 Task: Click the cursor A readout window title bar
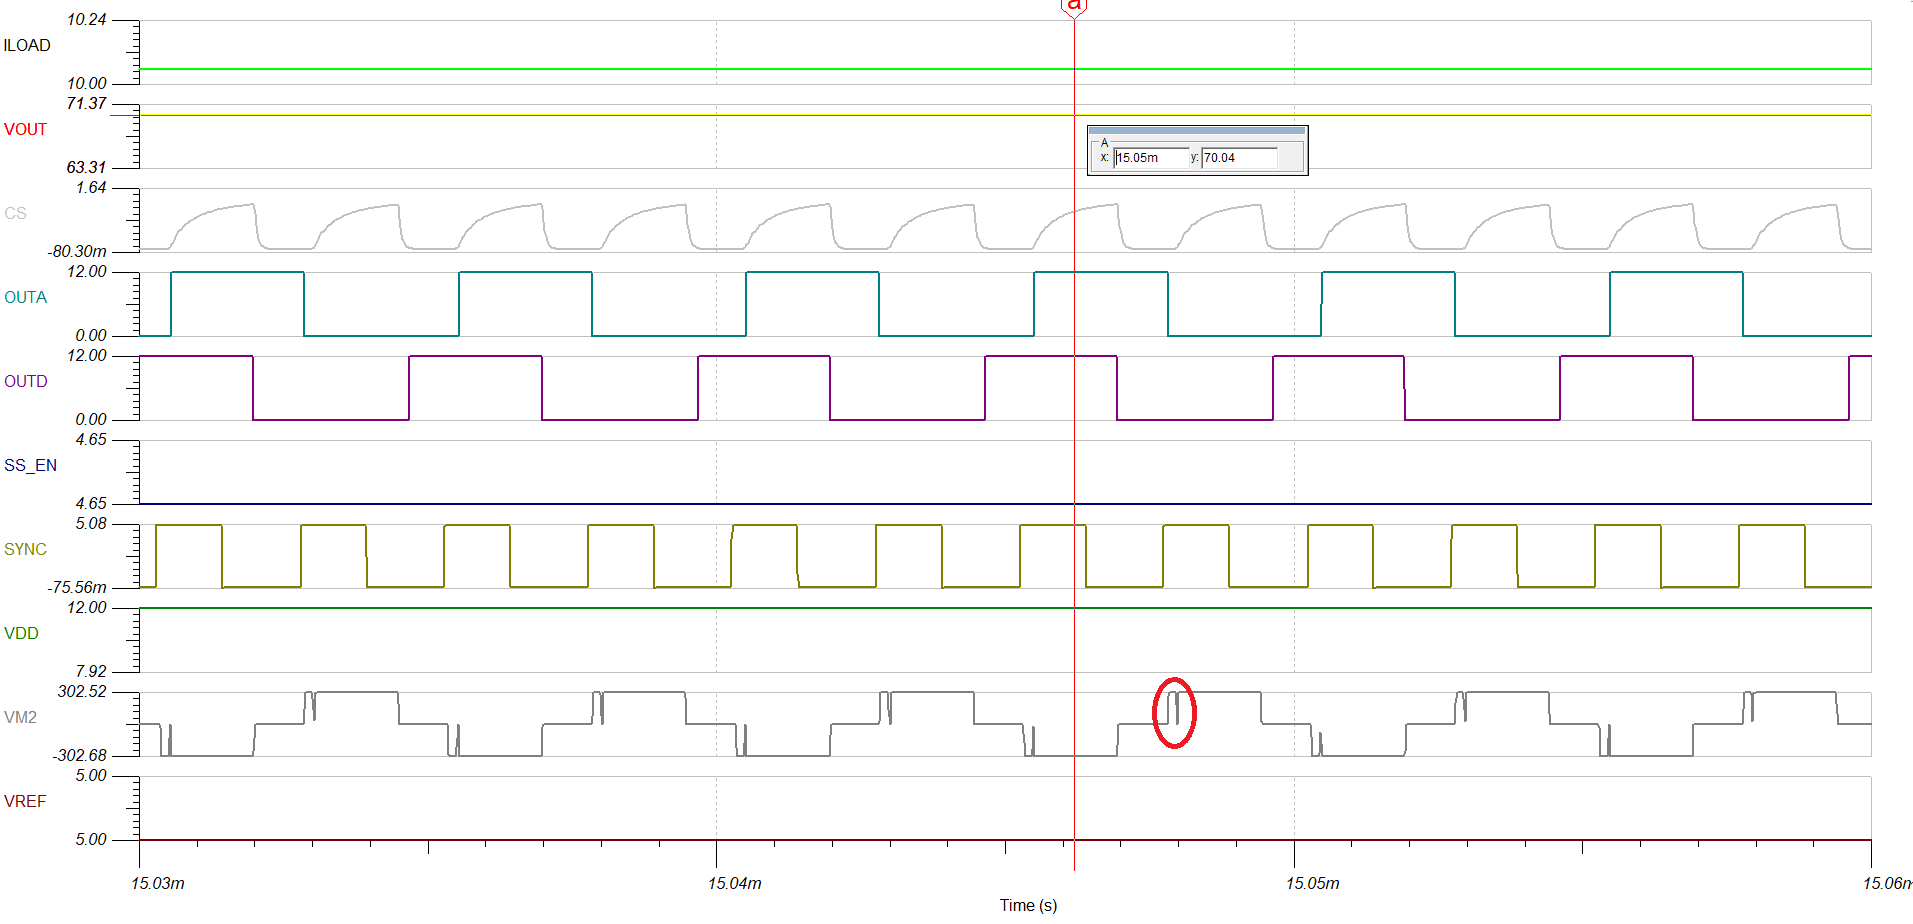pos(1197,130)
